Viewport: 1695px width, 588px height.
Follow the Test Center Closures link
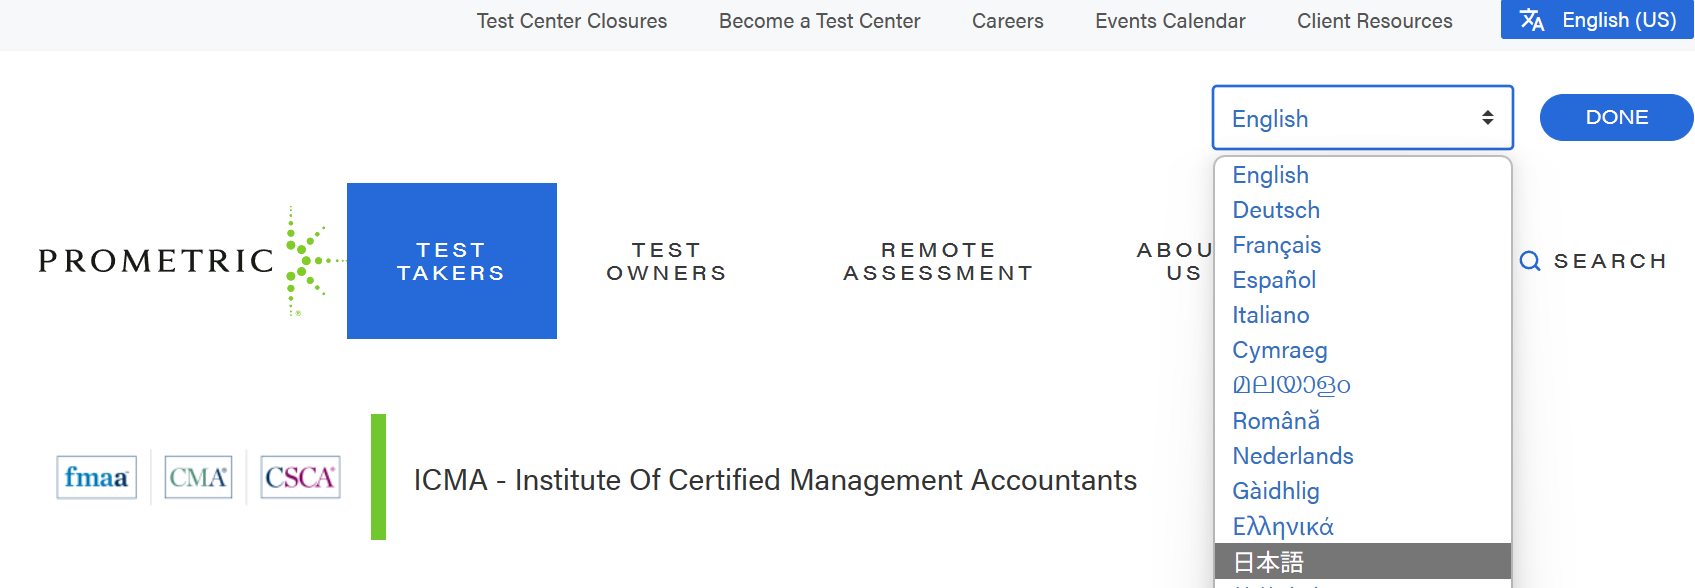(x=571, y=21)
